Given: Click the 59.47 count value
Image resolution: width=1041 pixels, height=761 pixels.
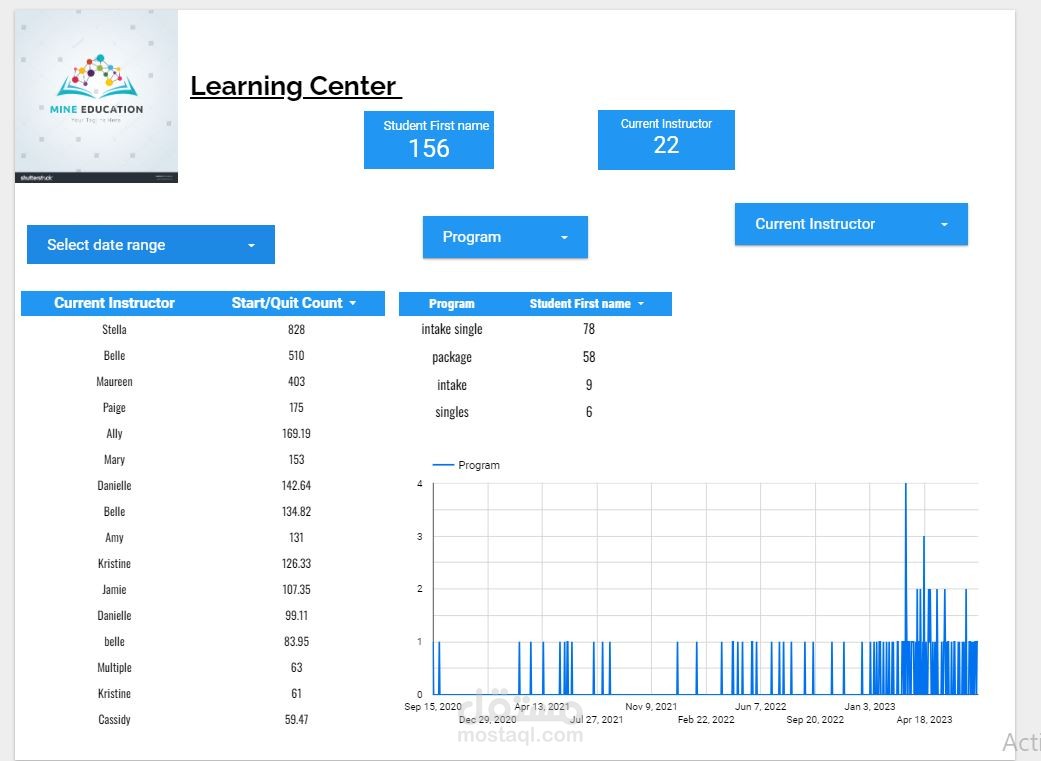Looking at the screenshot, I should click(x=296, y=719).
